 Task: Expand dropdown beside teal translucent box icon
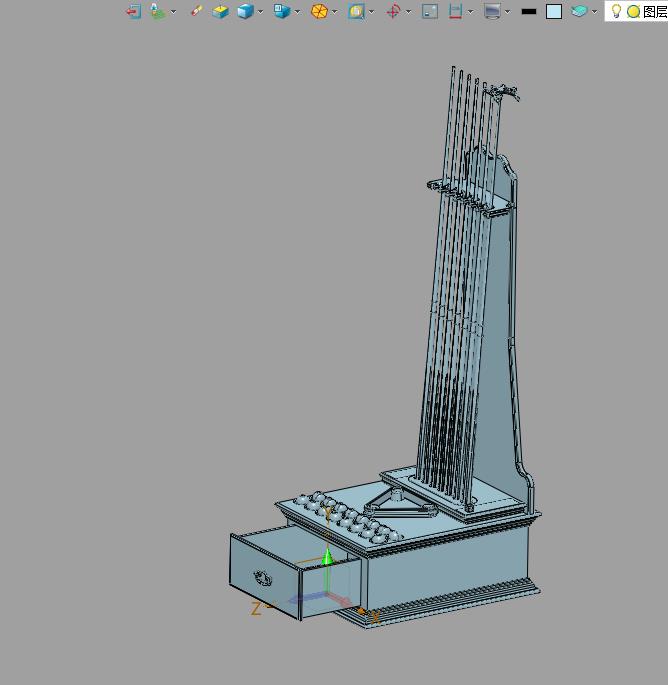pyautogui.click(x=595, y=12)
